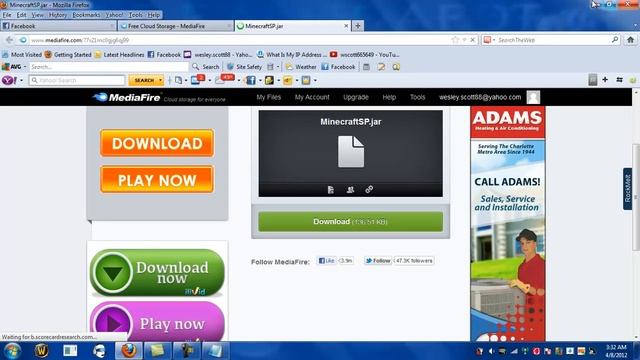Click the orange PLAY NOW ad button
The image size is (640, 360).
point(157,180)
